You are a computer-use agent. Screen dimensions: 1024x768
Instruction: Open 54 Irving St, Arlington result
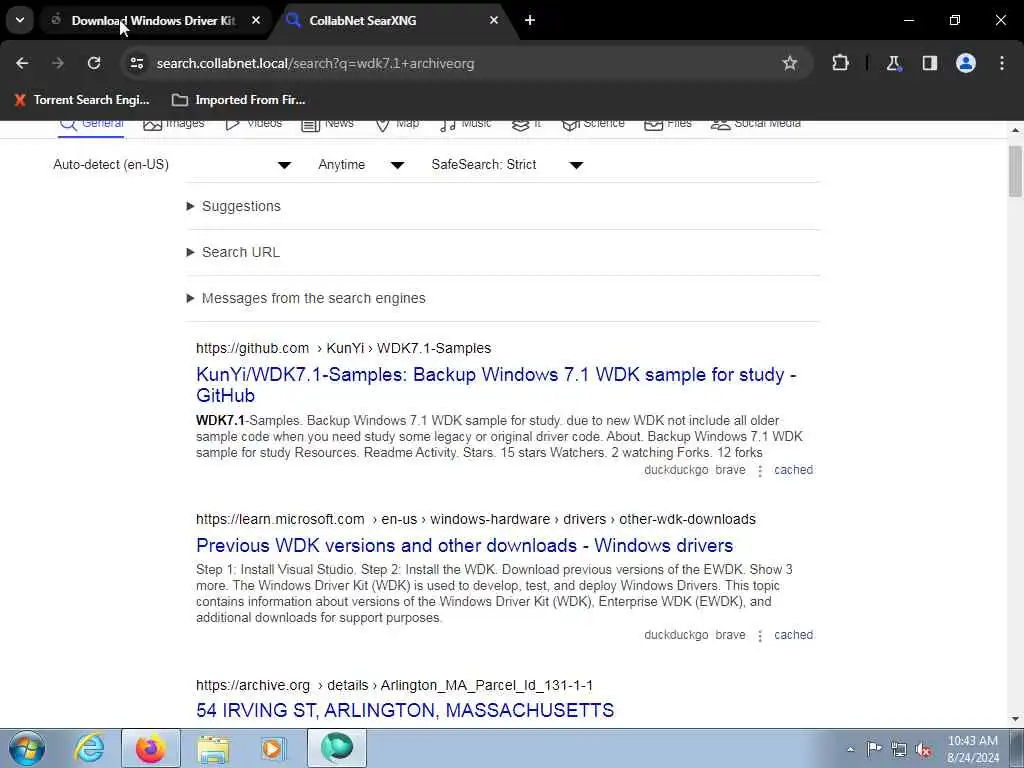(x=405, y=710)
